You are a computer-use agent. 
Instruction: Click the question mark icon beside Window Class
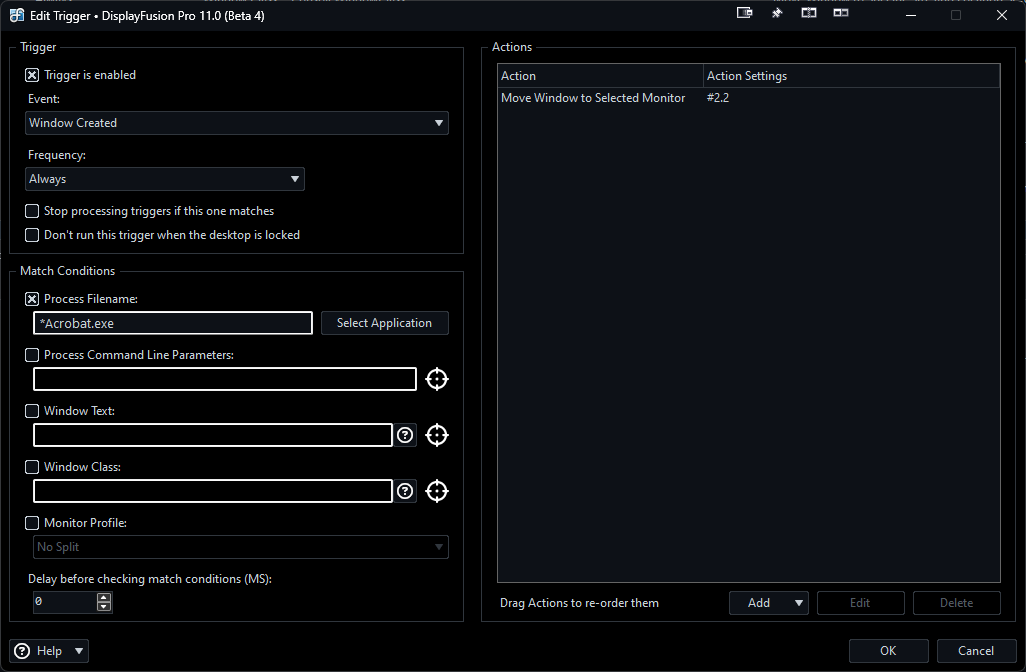tap(405, 491)
